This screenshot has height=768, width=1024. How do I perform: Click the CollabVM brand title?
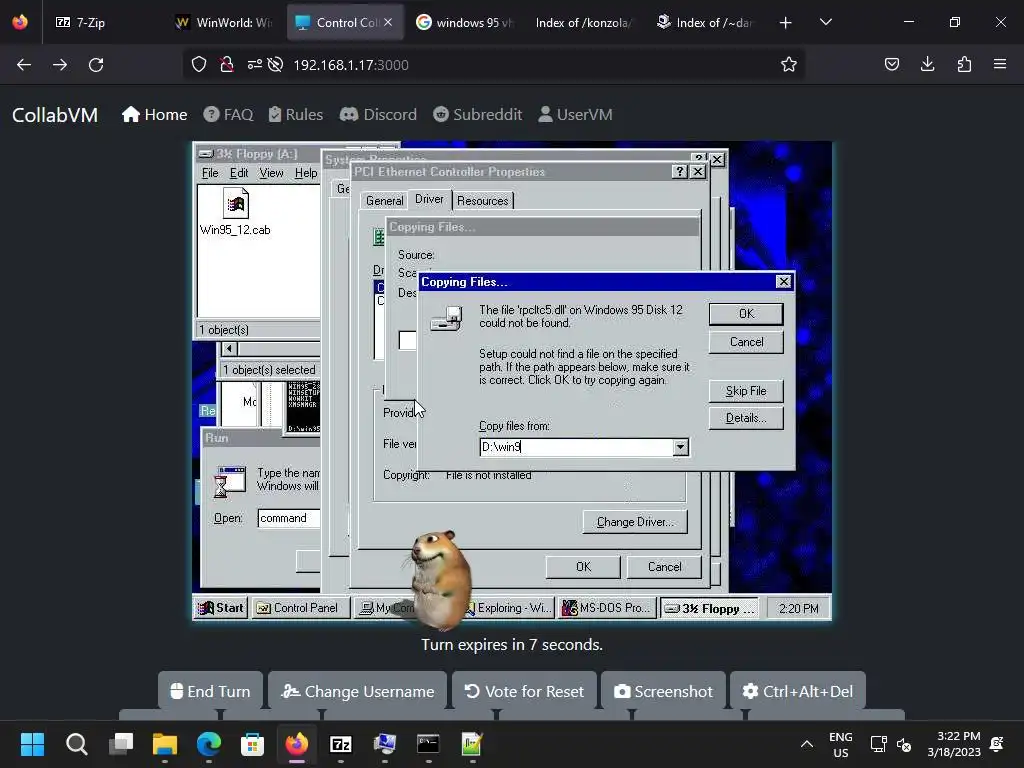pyautogui.click(x=55, y=115)
